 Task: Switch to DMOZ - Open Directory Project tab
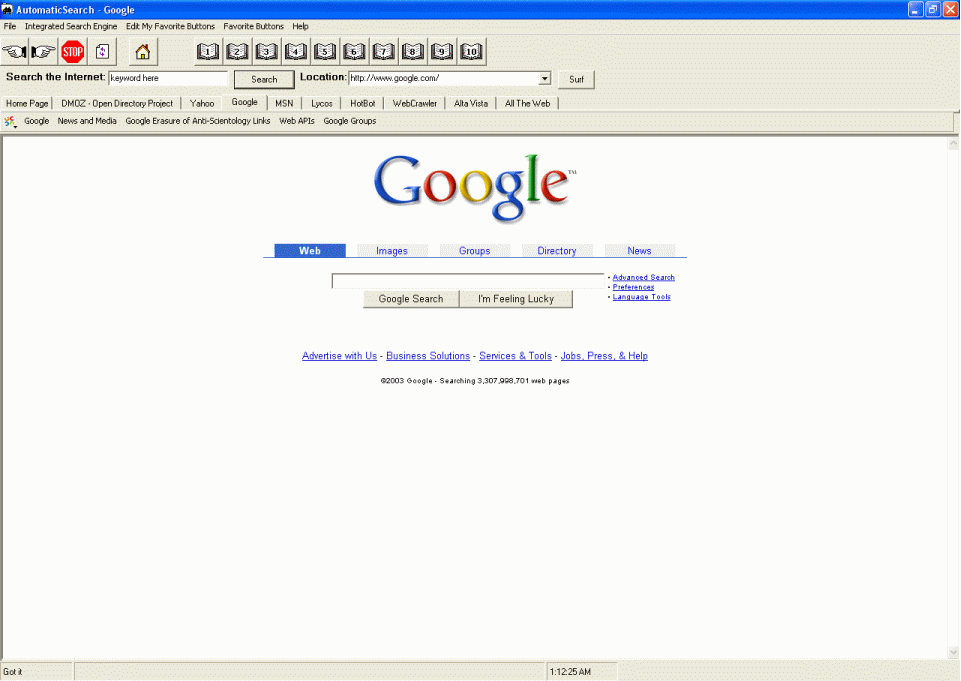pyautogui.click(x=117, y=104)
